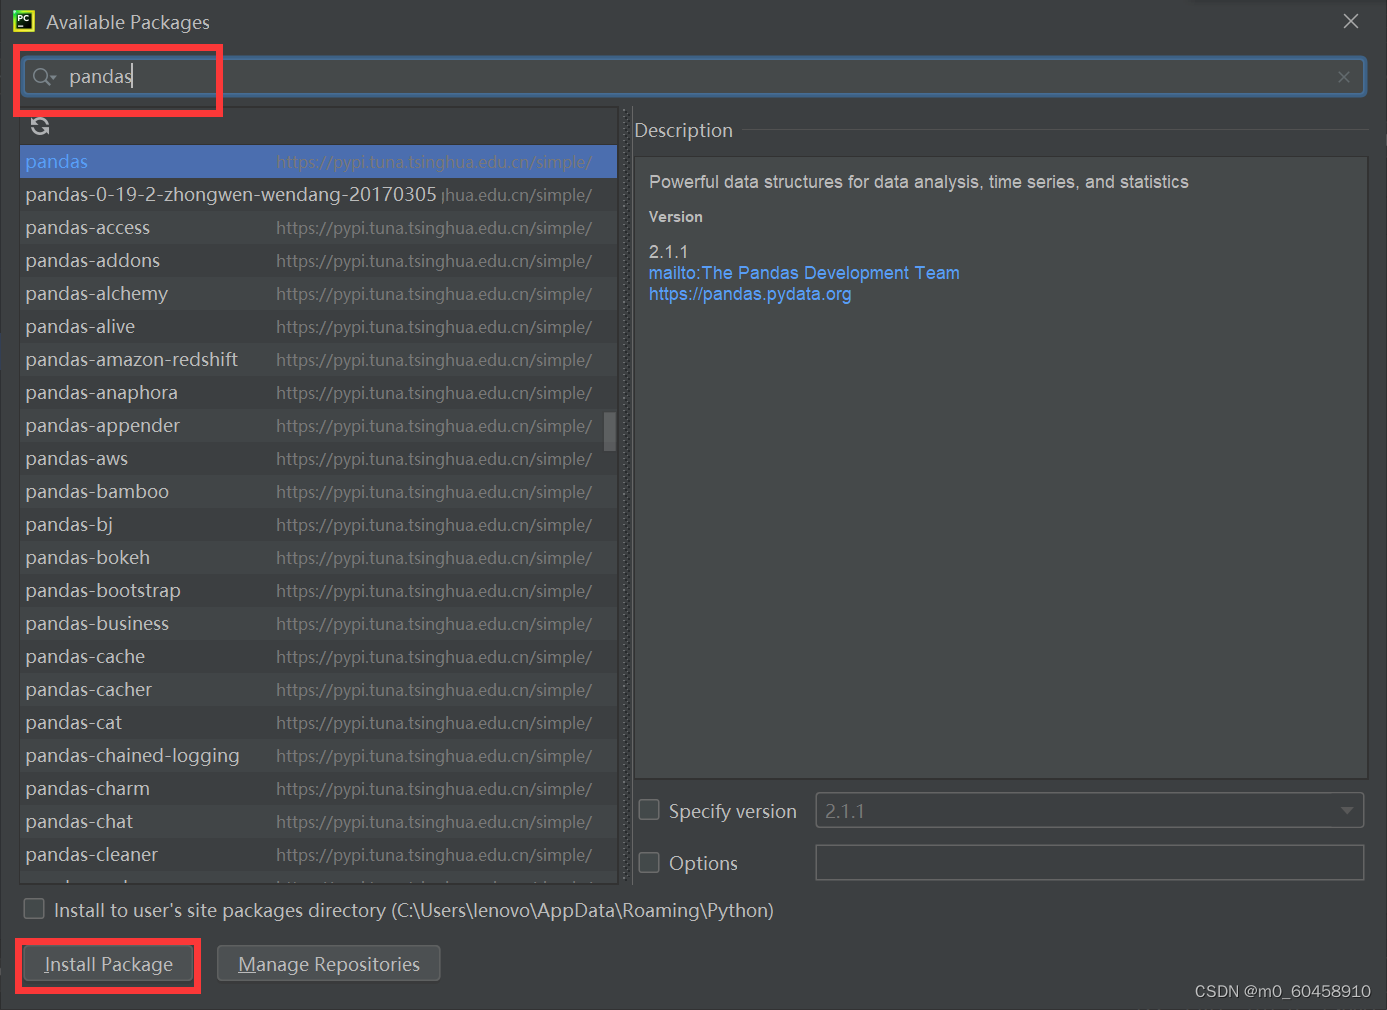
Task: Open the https://pandas.pydata.org link
Action: (x=750, y=294)
